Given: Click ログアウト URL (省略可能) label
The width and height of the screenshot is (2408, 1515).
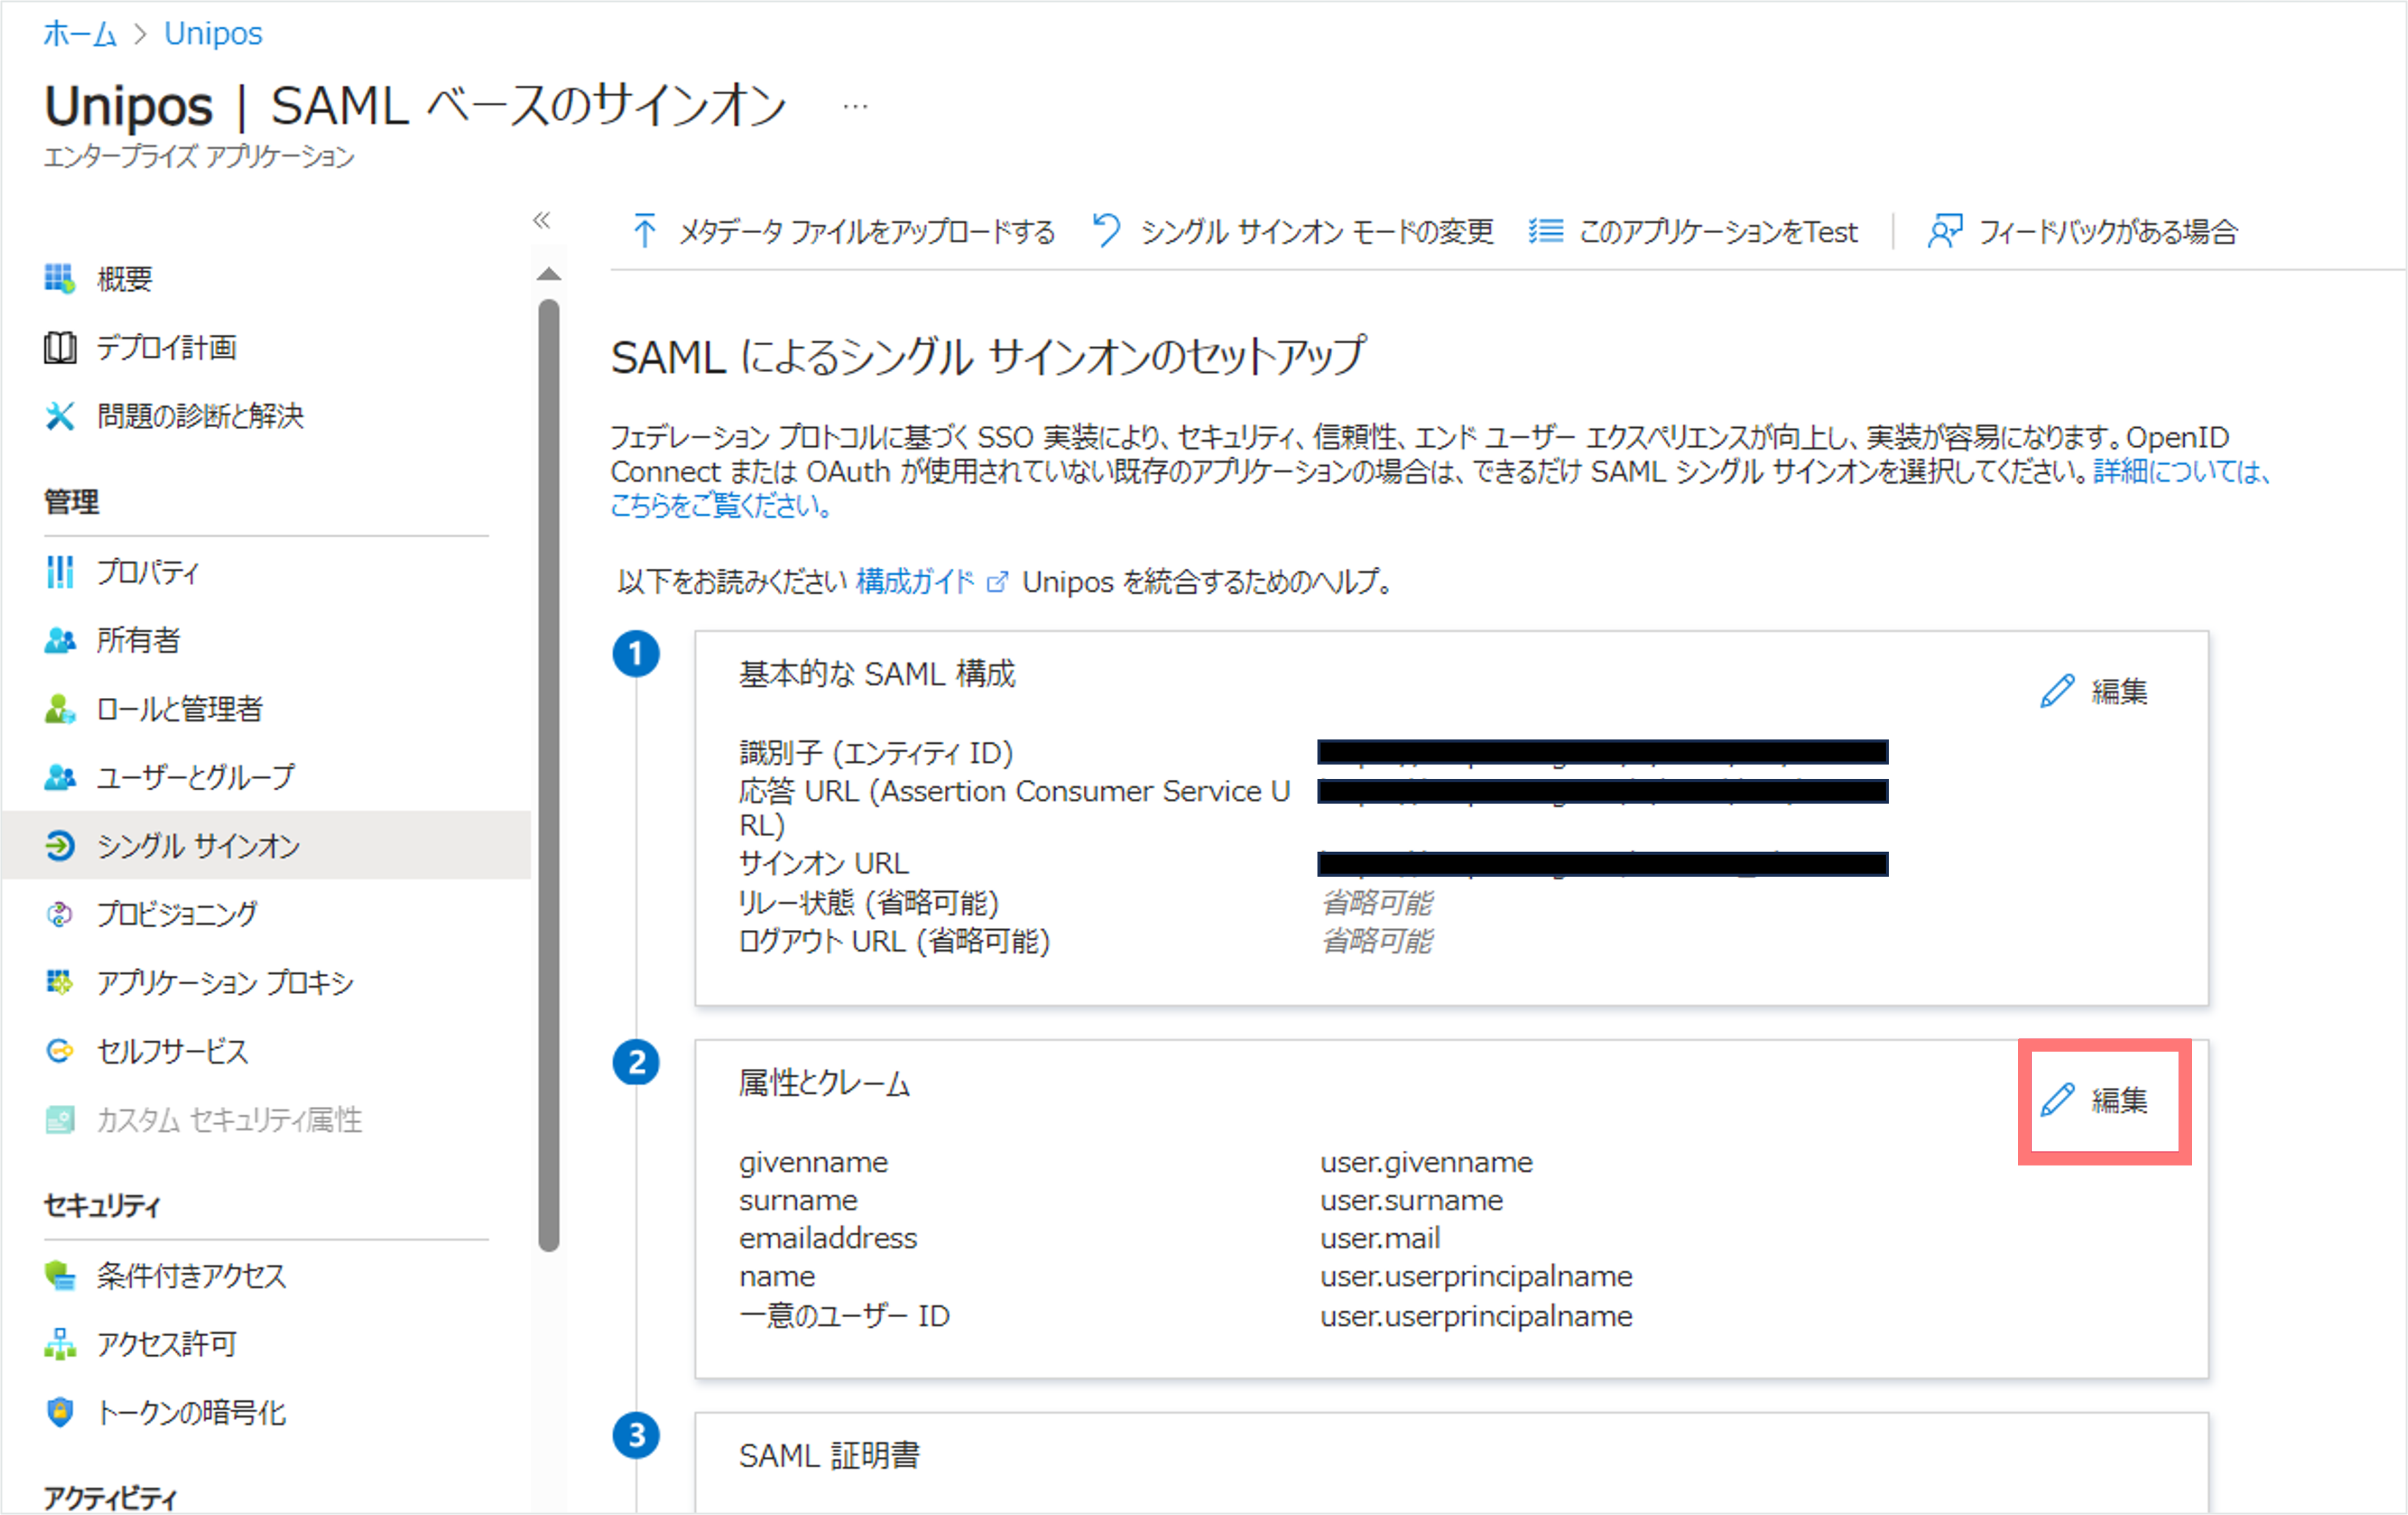Looking at the screenshot, I should tap(894, 941).
